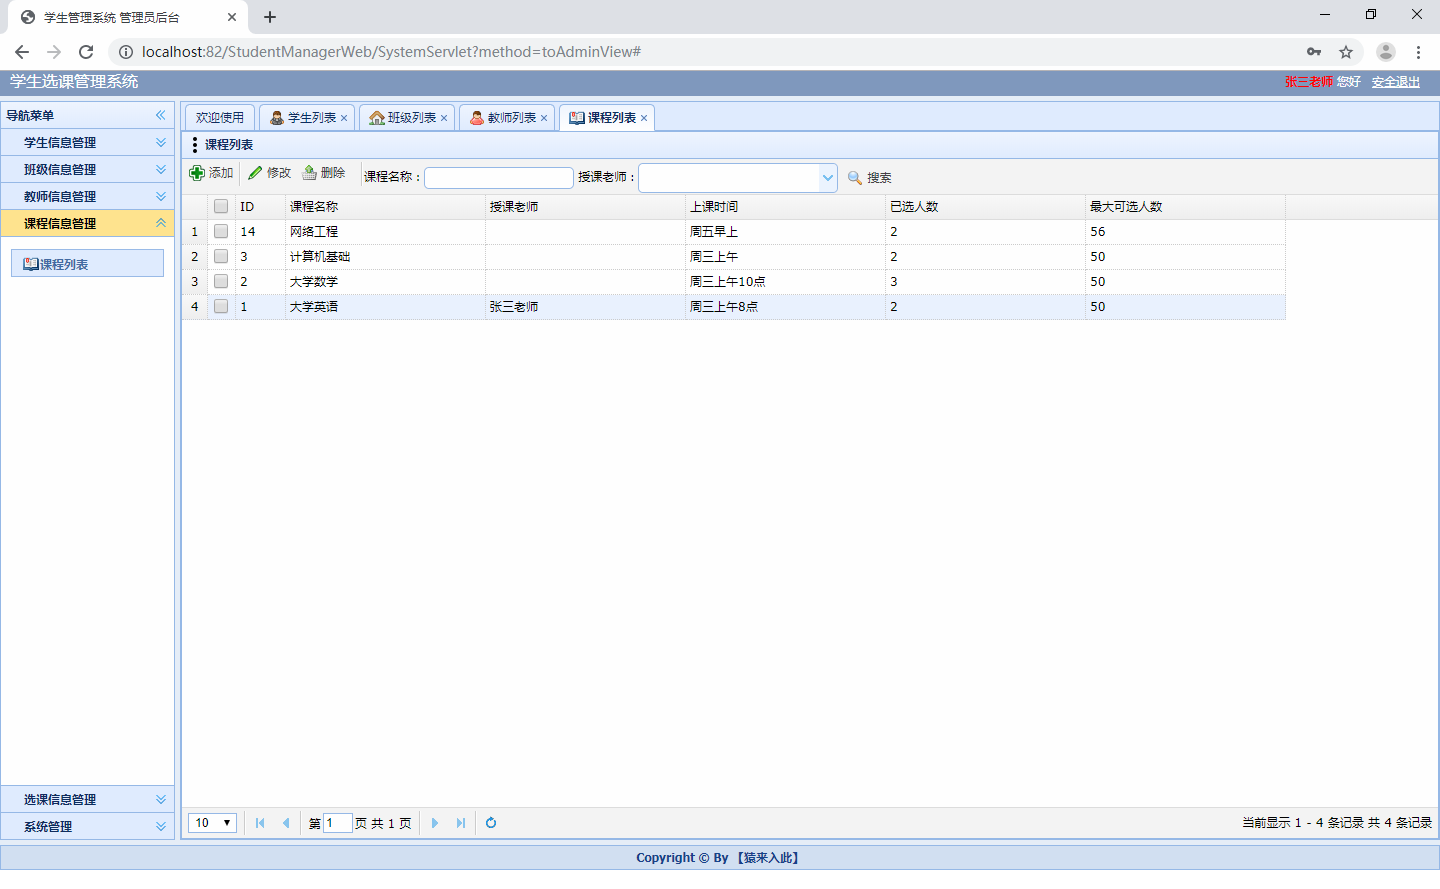This screenshot has height=889, width=1440.
Task: Click the 删除 button label
Action: coord(333,173)
